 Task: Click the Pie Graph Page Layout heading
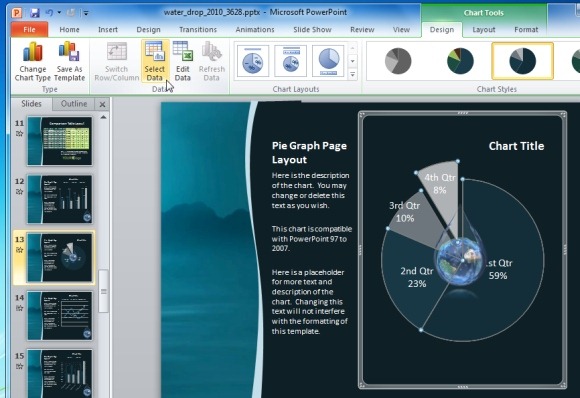point(309,152)
